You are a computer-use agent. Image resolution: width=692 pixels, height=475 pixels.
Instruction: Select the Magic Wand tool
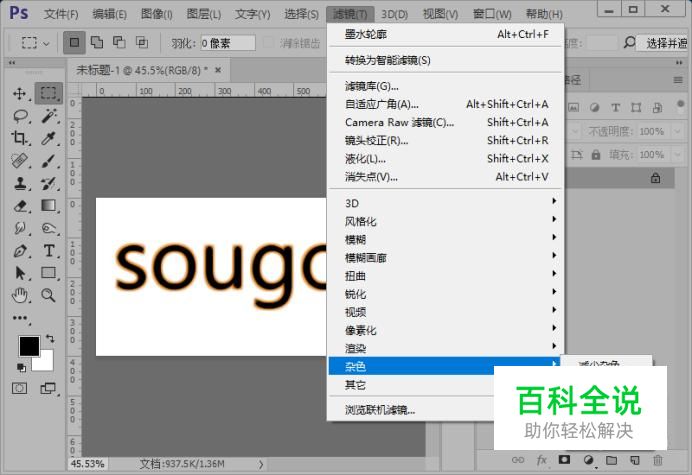49,116
